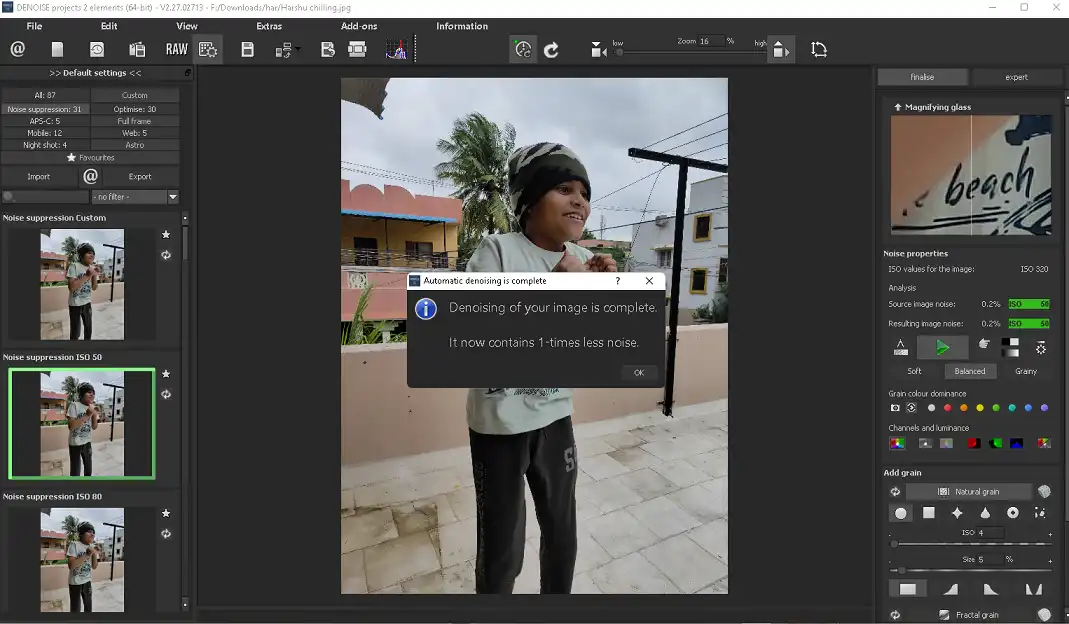Click OK in the denoising complete dialog
Viewport: 1069px width, 624px height.
(639, 372)
